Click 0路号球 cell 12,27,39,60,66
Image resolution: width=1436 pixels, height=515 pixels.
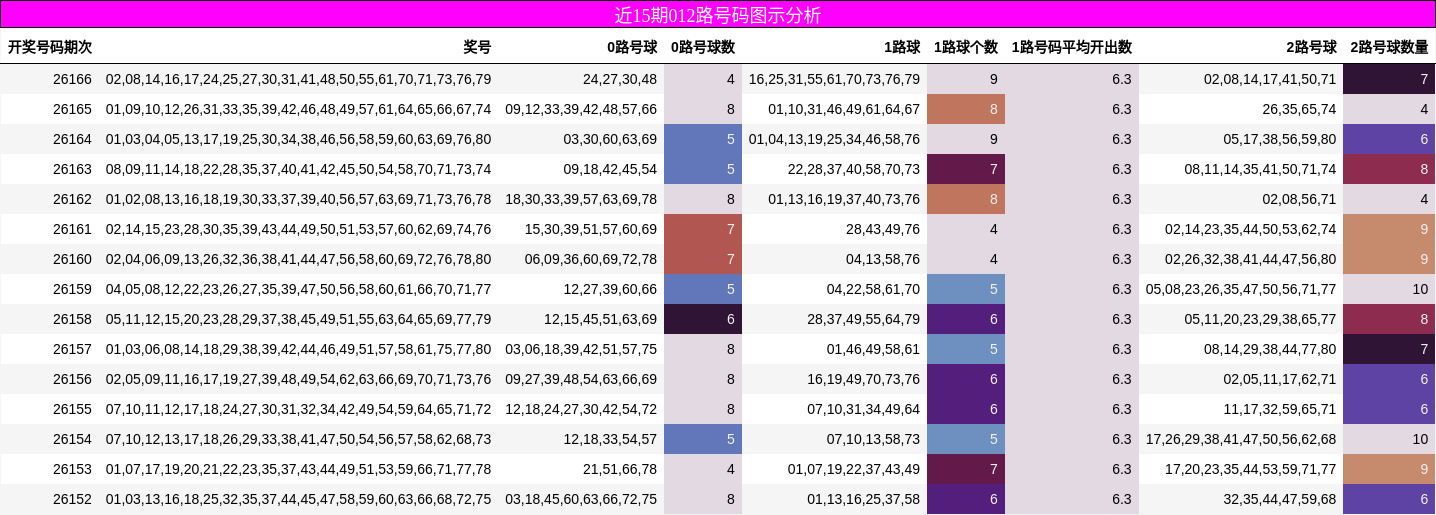pos(610,289)
